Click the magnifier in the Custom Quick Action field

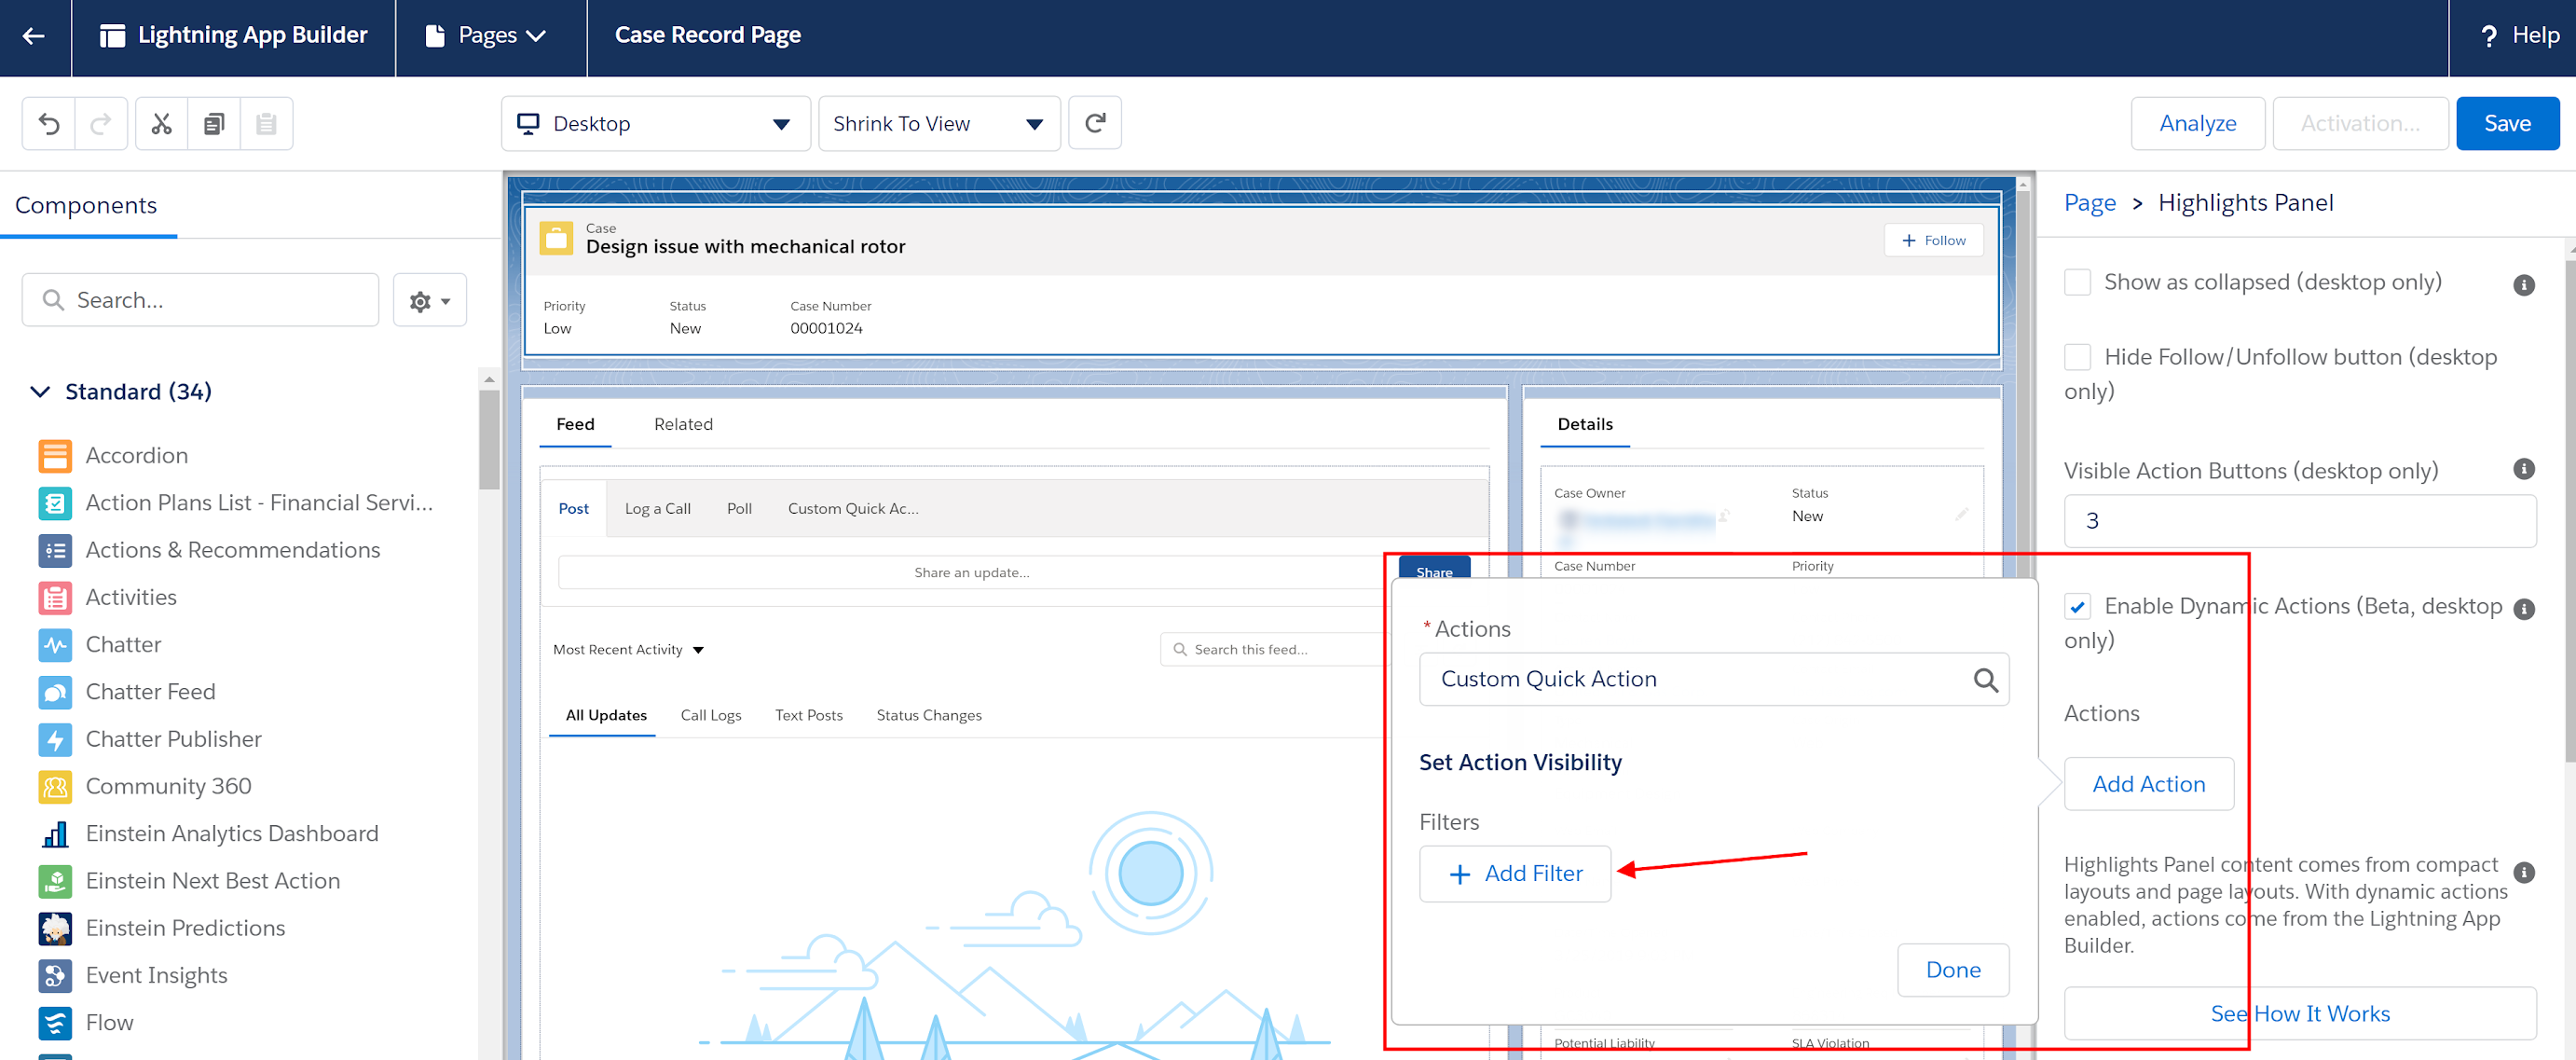point(1986,679)
